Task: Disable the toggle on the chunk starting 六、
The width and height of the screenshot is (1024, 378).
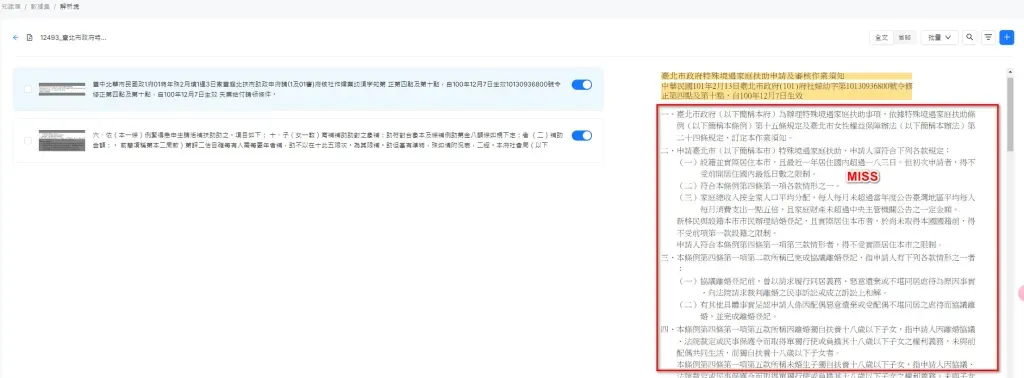Action: [582, 136]
